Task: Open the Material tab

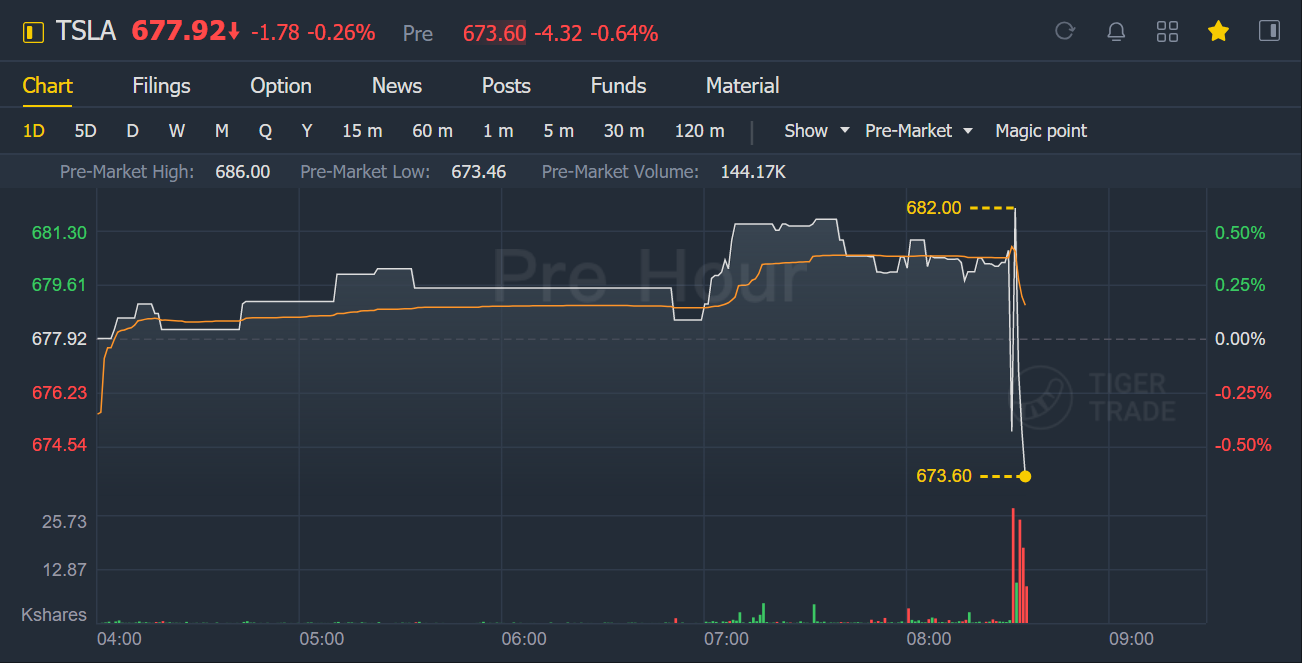Action: [x=742, y=86]
